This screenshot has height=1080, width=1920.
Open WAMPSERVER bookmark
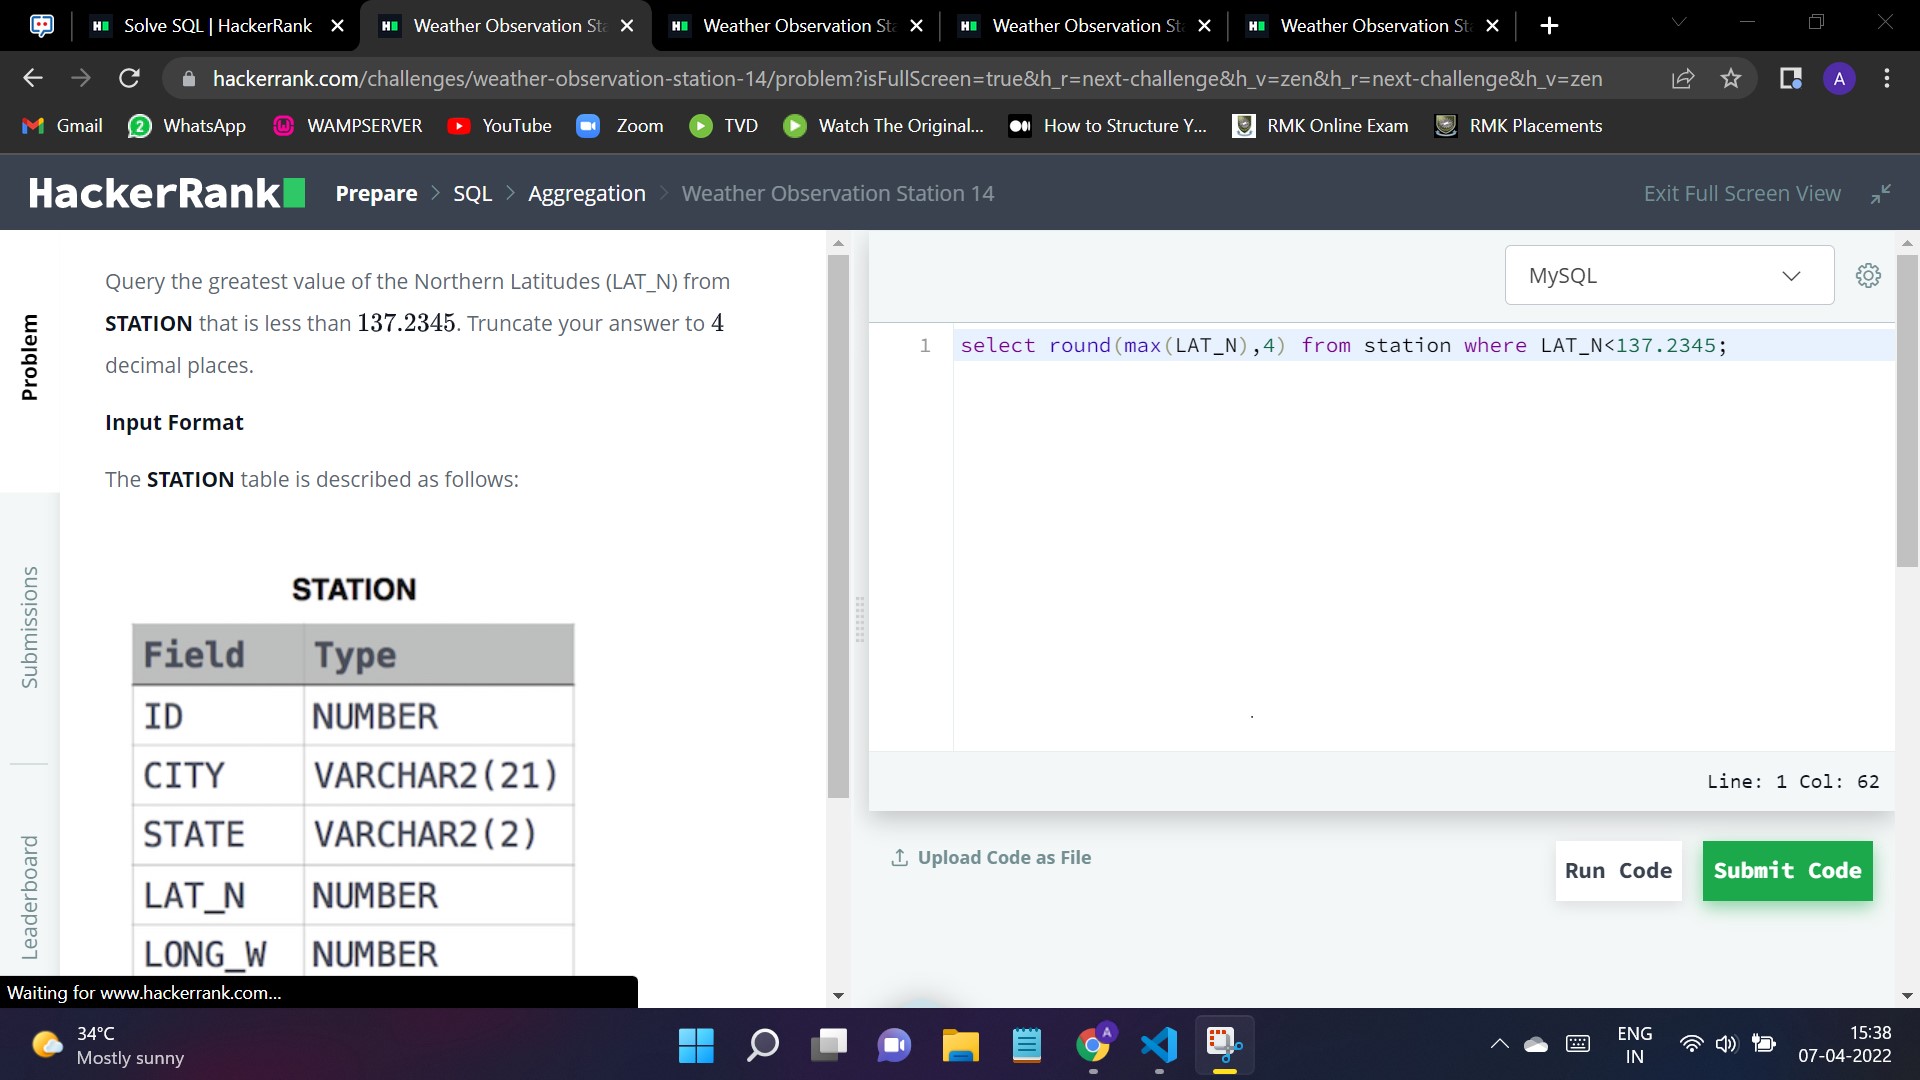(347, 126)
